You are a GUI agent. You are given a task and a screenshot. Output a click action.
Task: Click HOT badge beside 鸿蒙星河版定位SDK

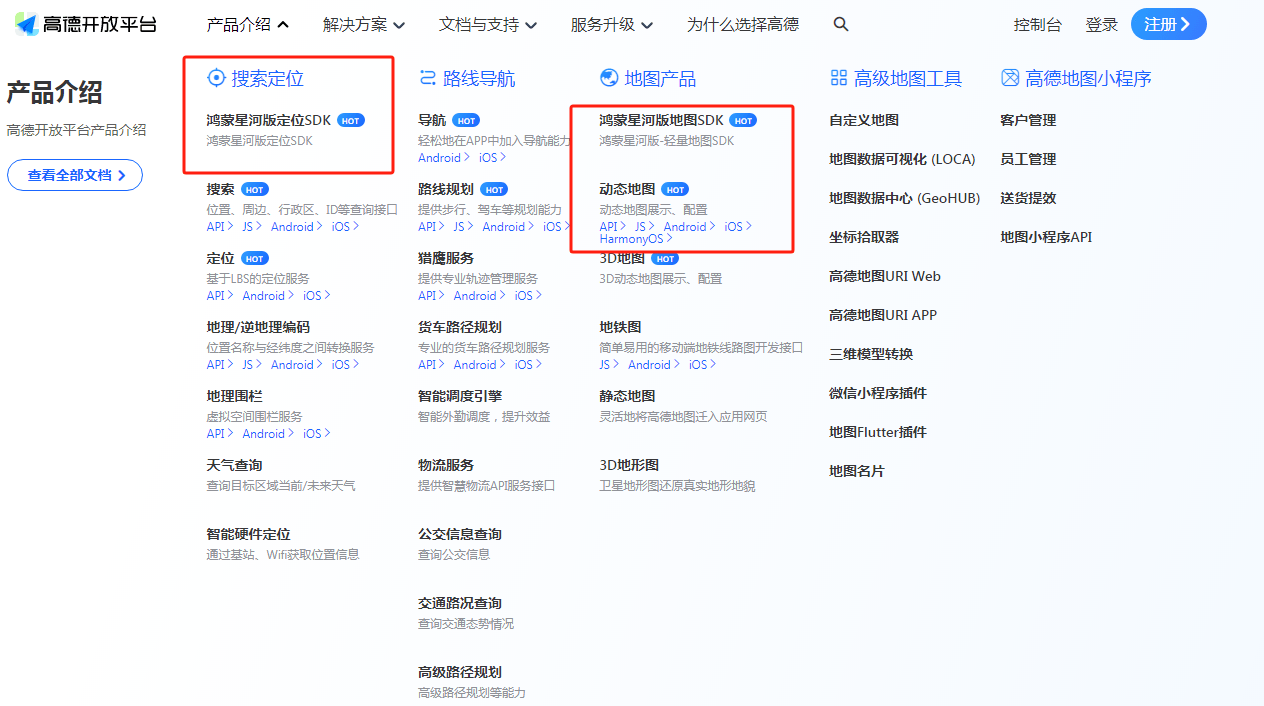(351, 121)
